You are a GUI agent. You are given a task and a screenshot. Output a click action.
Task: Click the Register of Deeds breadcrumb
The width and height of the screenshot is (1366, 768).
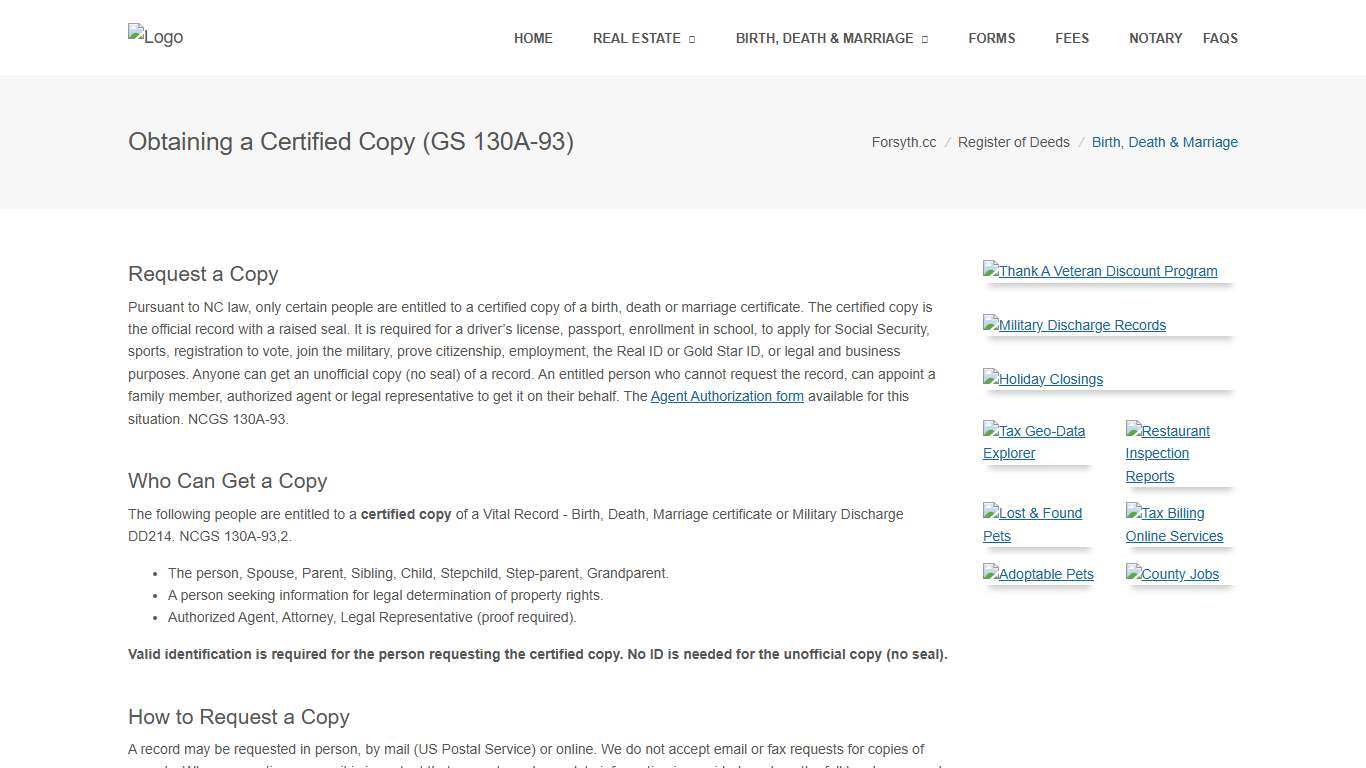pyautogui.click(x=1013, y=142)
